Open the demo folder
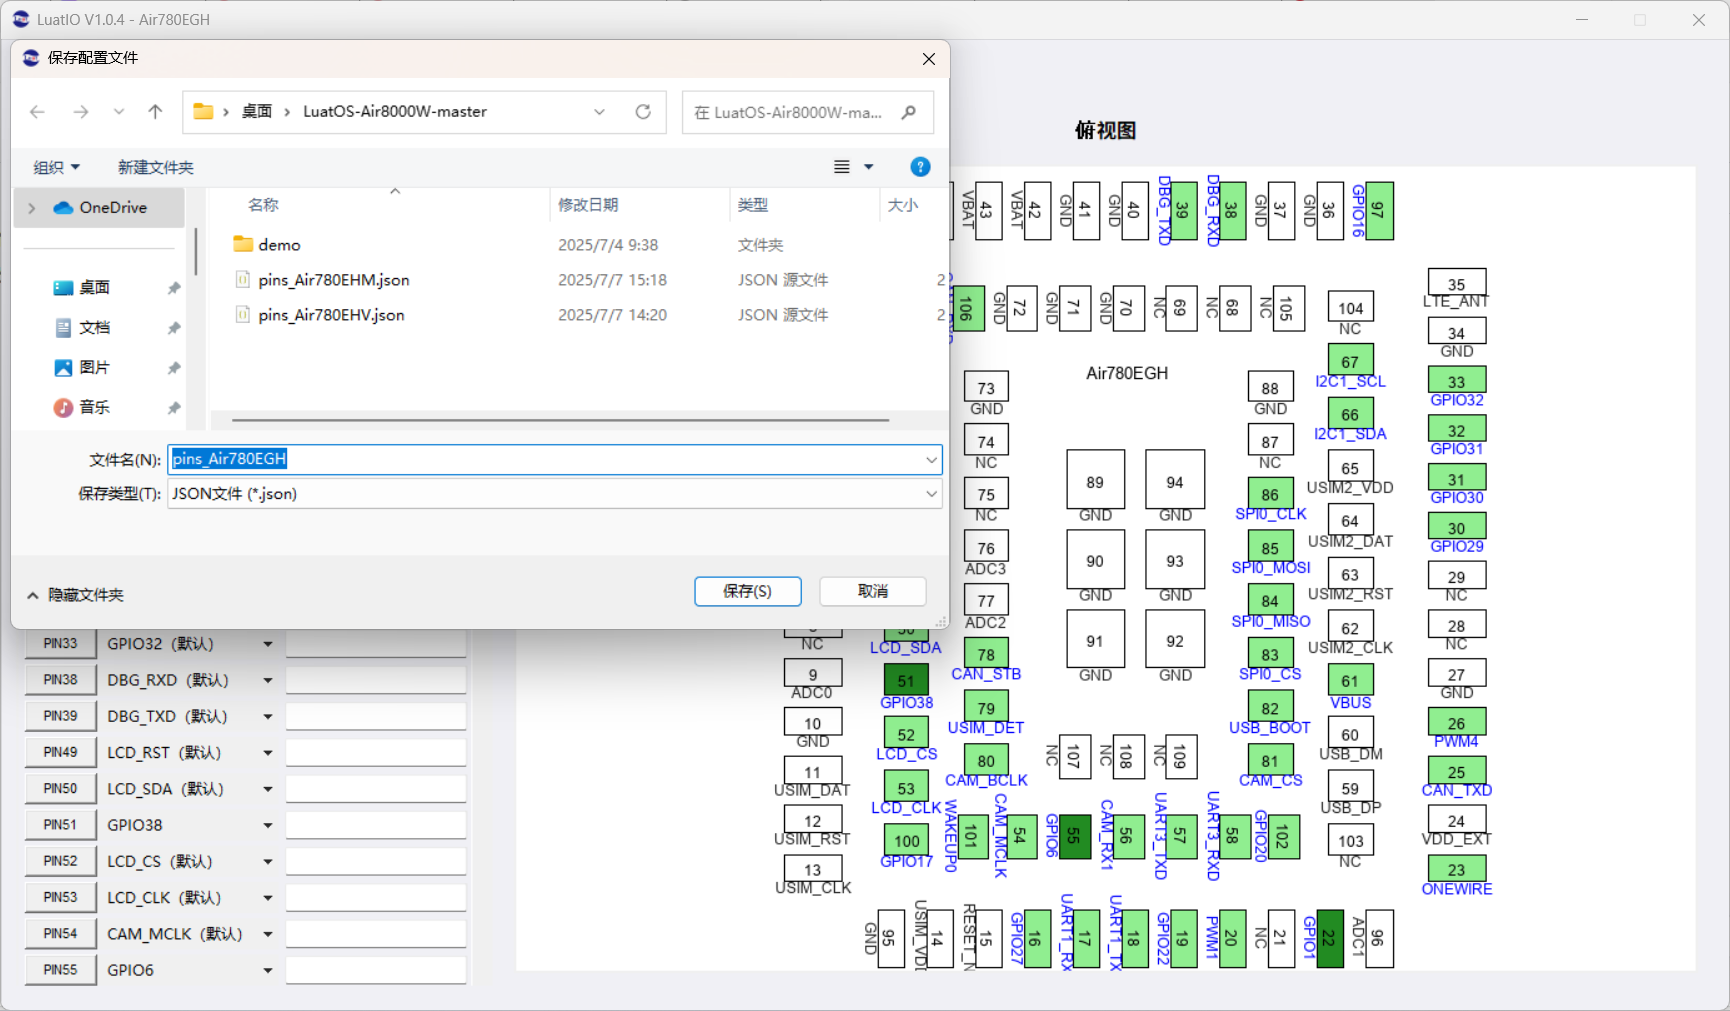This screenshot has height=1011, width=1730. point(279,245)
